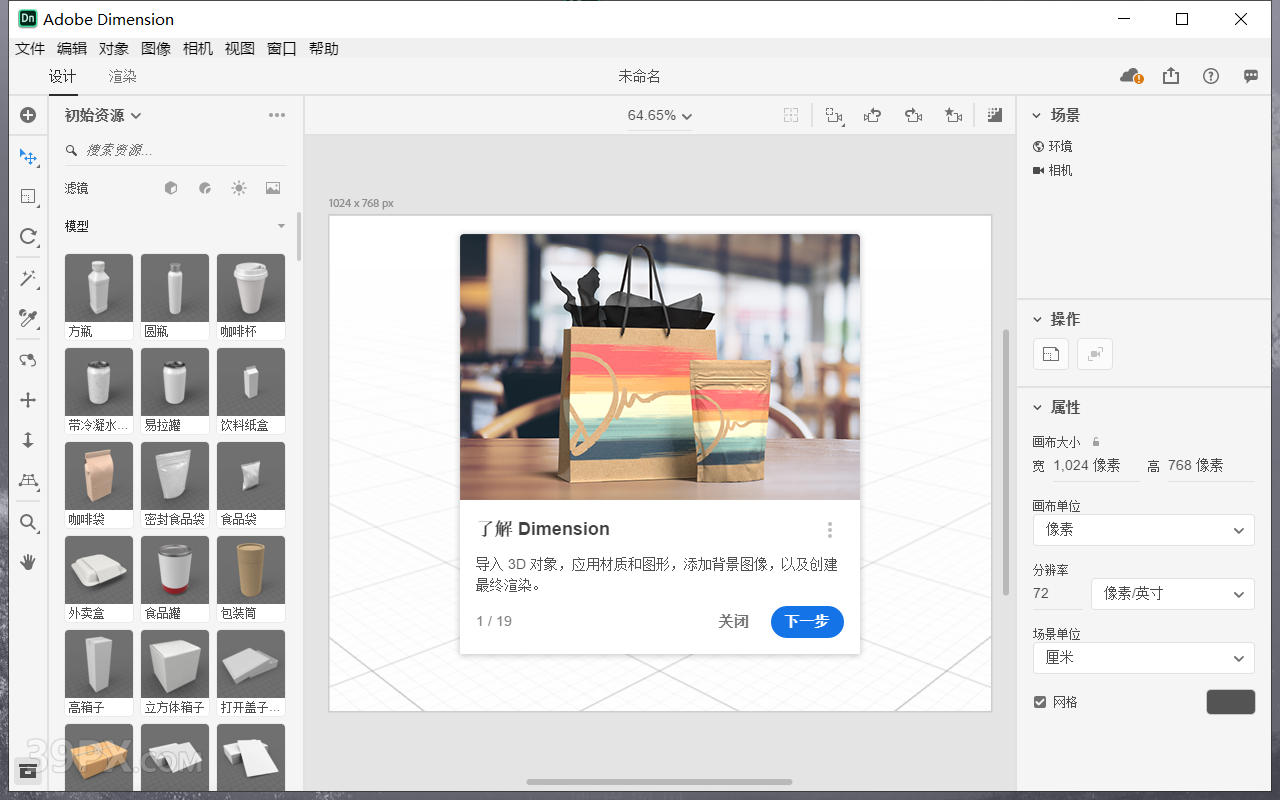Filter assets by models cube icon

tap(171, 188)
